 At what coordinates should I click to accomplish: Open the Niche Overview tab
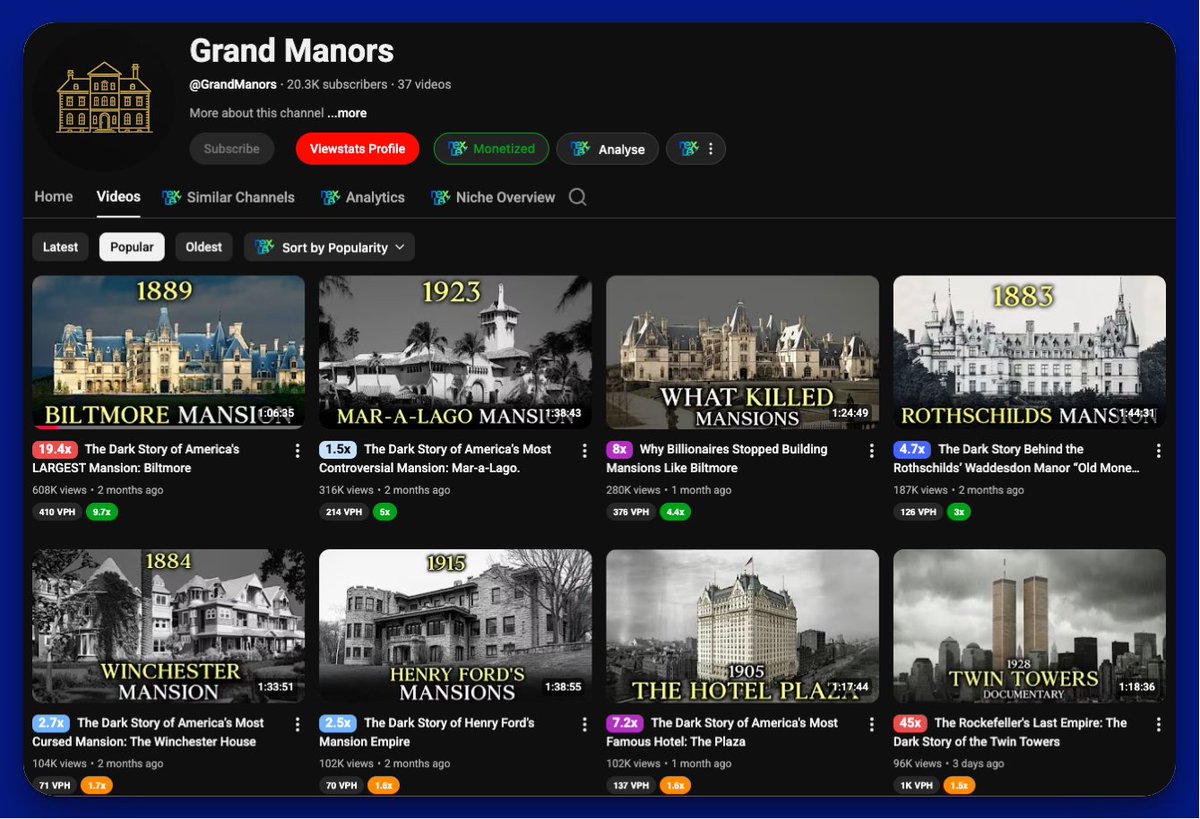[x=493, y=198]
